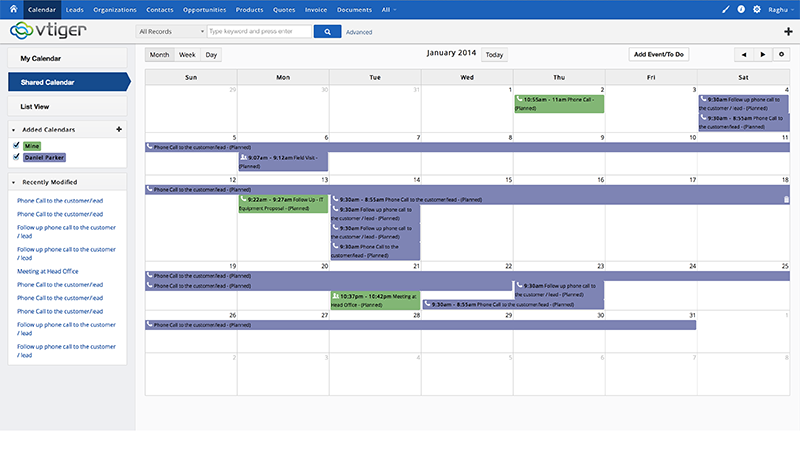Click the pencil icon in top bar
The width and height of the screenshot is (800, 461).
coord(726,9)
